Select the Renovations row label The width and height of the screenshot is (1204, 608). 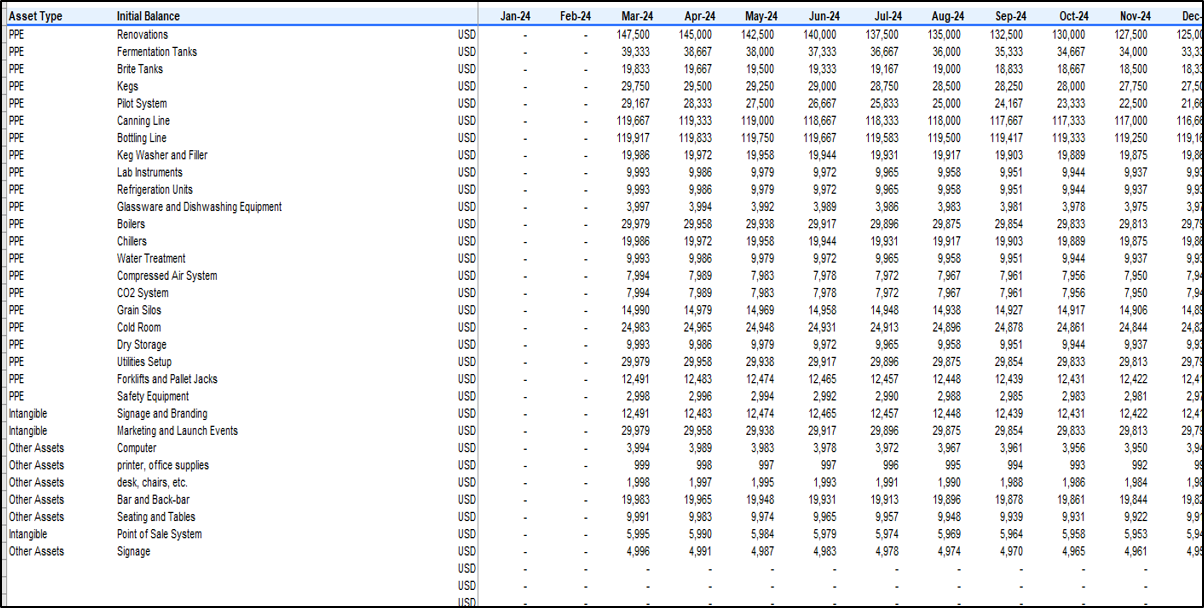[142, 35]
